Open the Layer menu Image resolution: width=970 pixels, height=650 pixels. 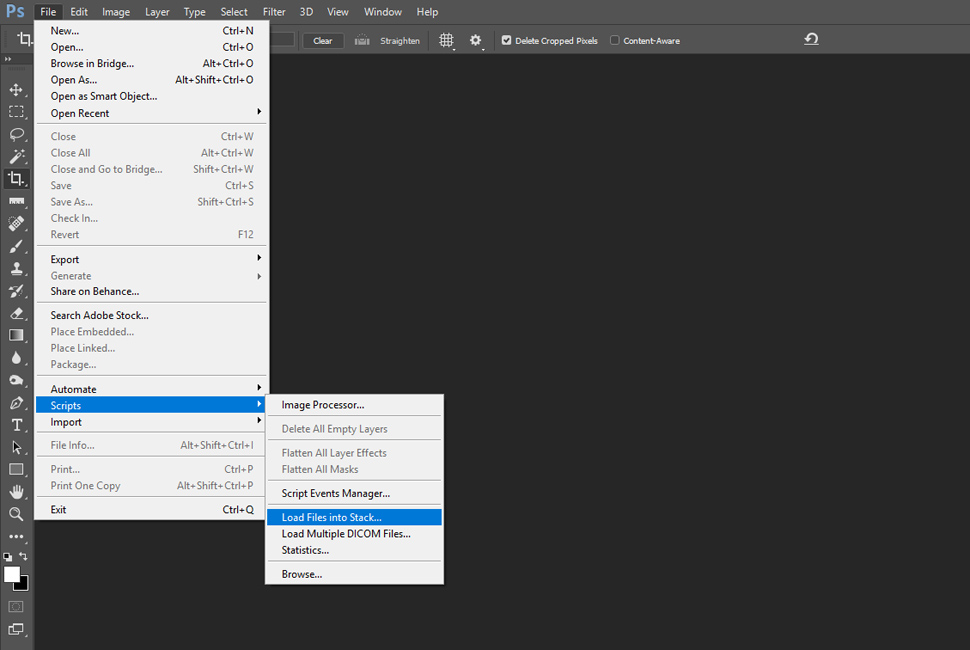coord(157,12)
